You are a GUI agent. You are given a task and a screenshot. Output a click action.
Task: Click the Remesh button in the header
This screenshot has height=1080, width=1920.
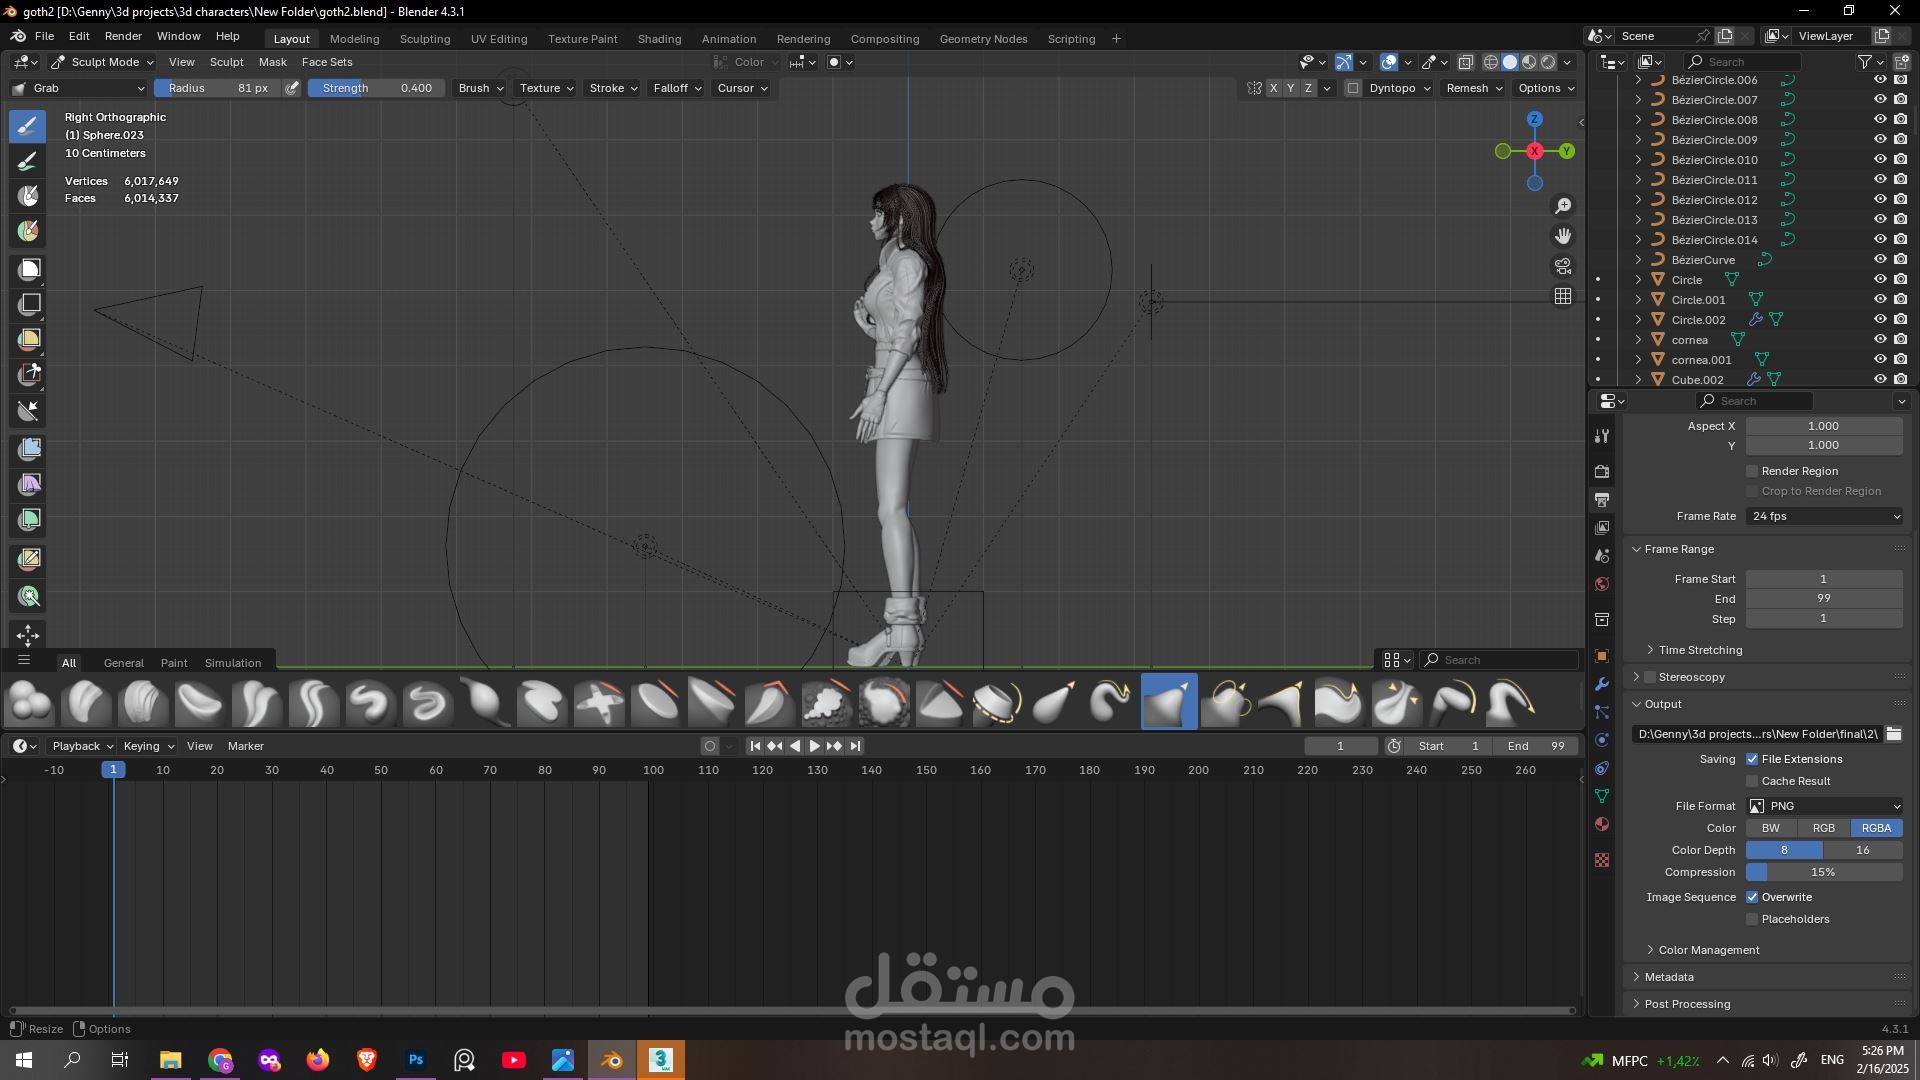(1474, 88)
